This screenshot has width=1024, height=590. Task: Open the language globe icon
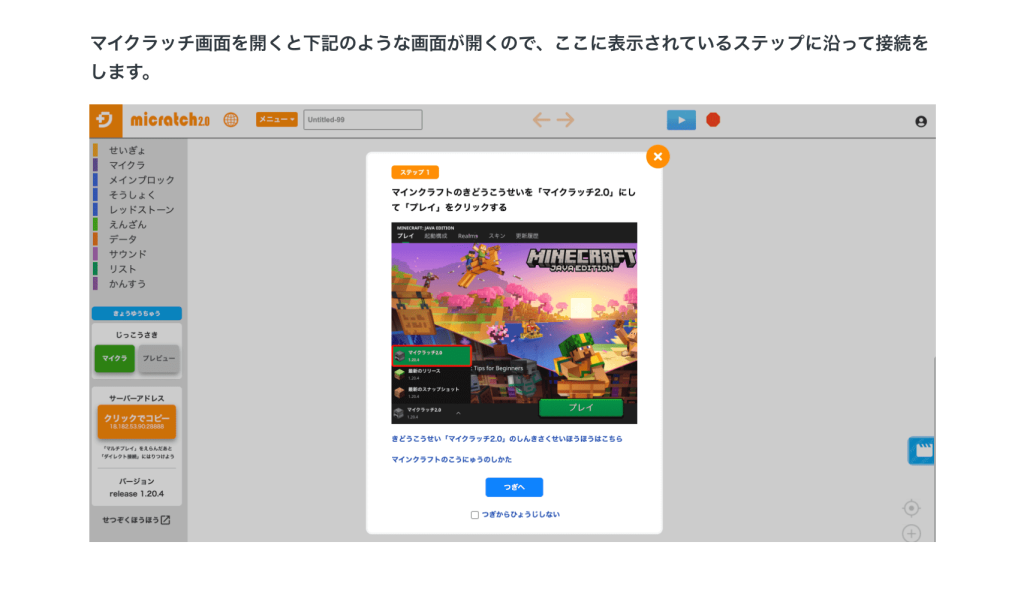[230, 118]
